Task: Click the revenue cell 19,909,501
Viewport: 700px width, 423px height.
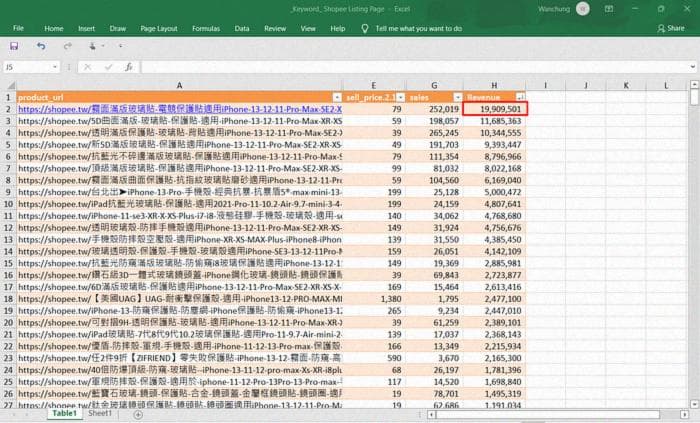Action: click(x=495, y=109)
